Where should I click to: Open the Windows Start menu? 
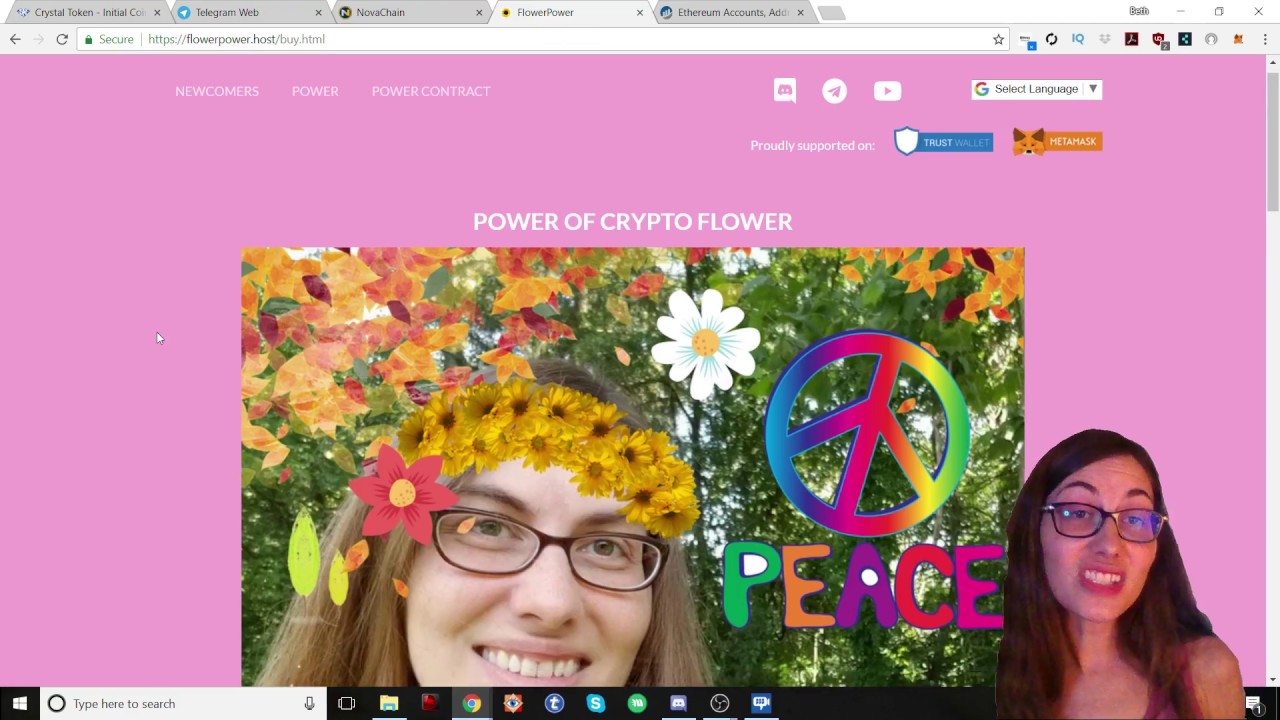tap(20, 704)
